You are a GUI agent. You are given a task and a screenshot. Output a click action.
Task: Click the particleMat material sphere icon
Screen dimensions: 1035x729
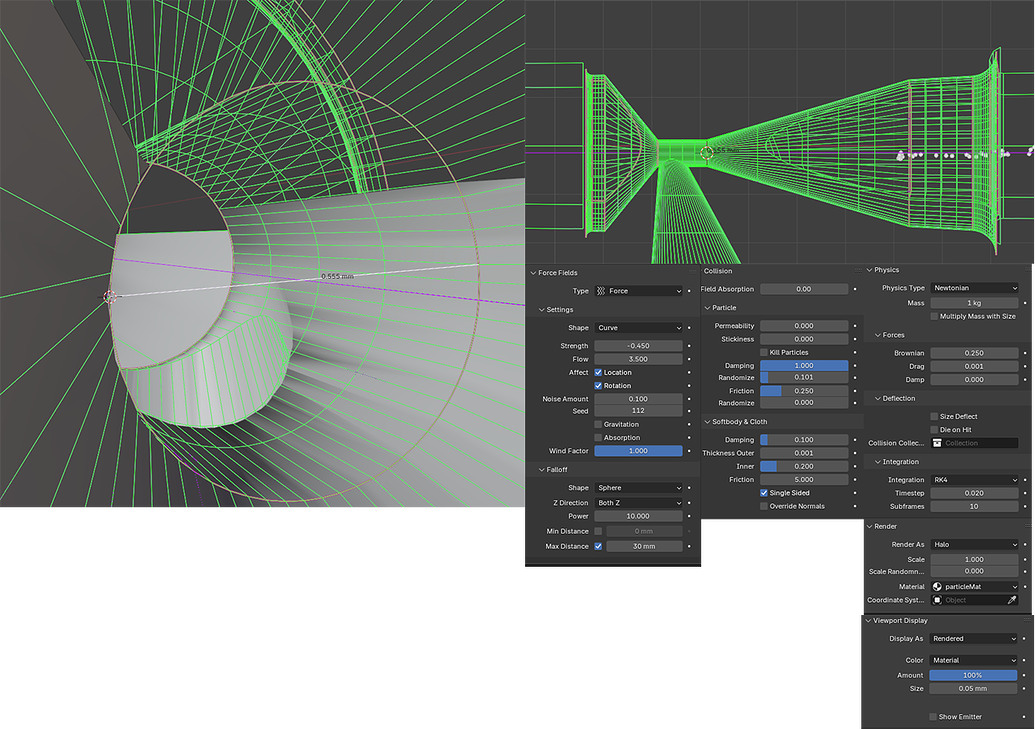[937, 586]
